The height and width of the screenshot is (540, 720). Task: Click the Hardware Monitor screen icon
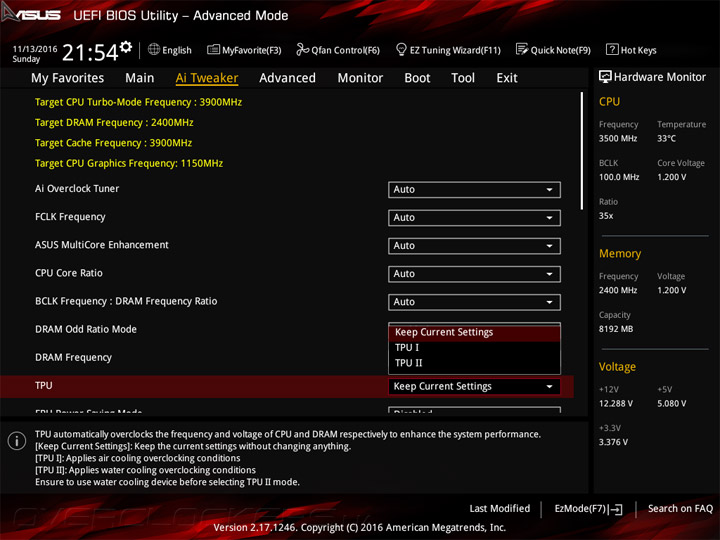click(x=605, y=77)
